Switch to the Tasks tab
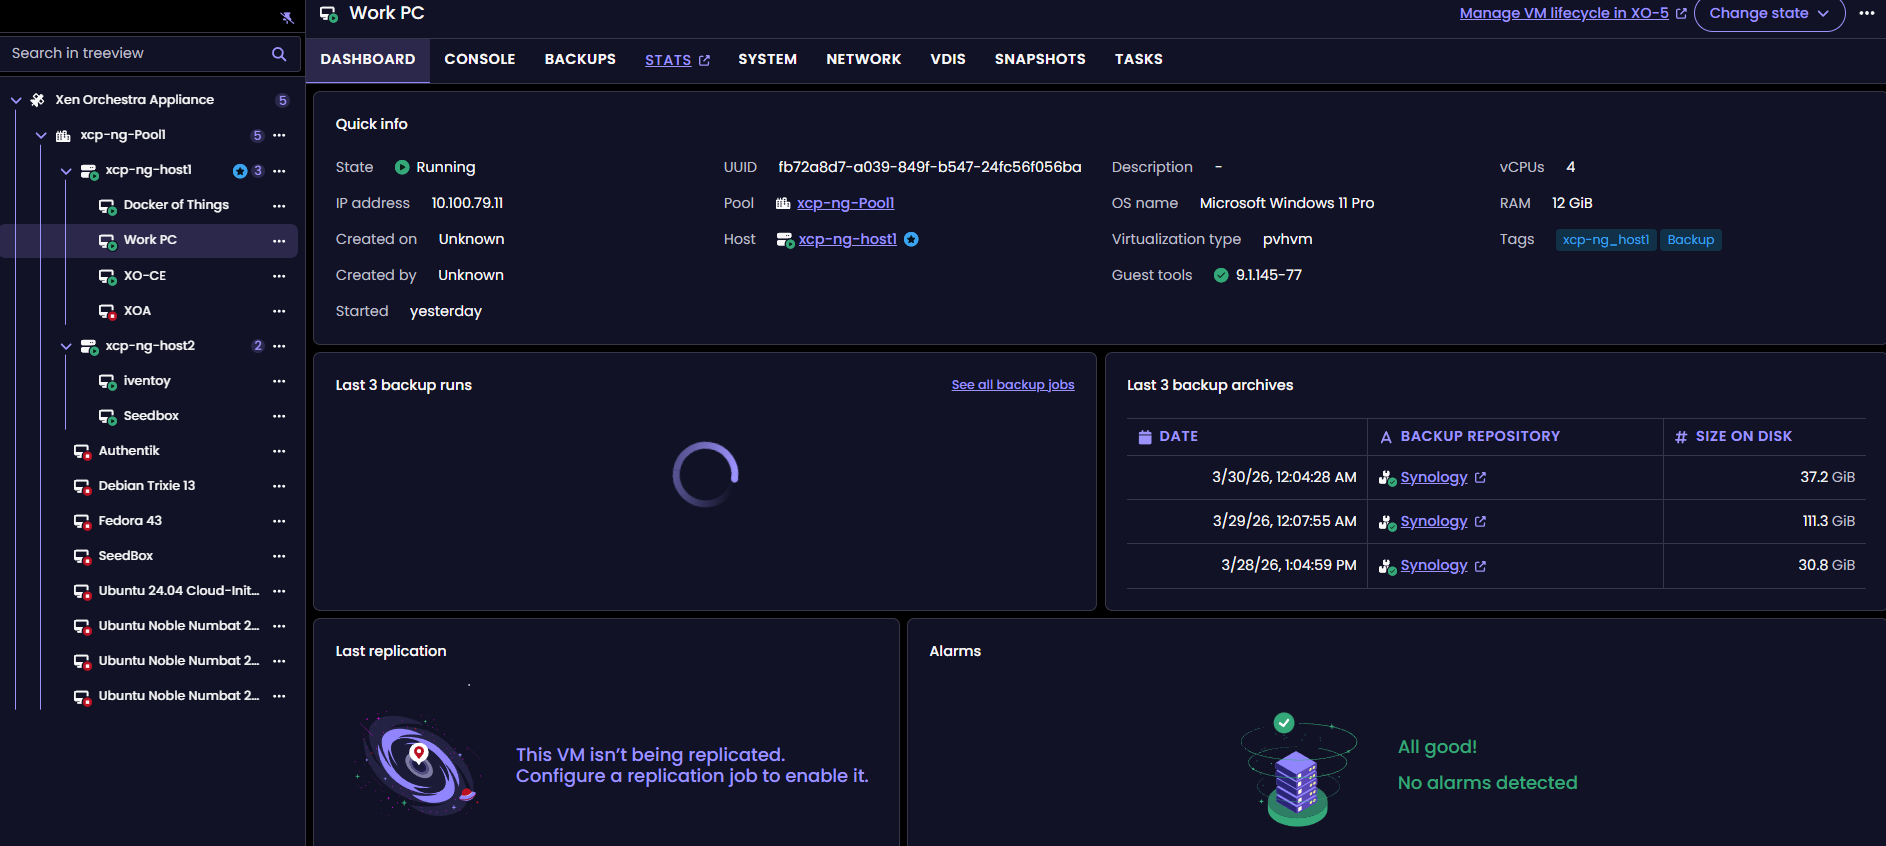 coord(1139,60)
